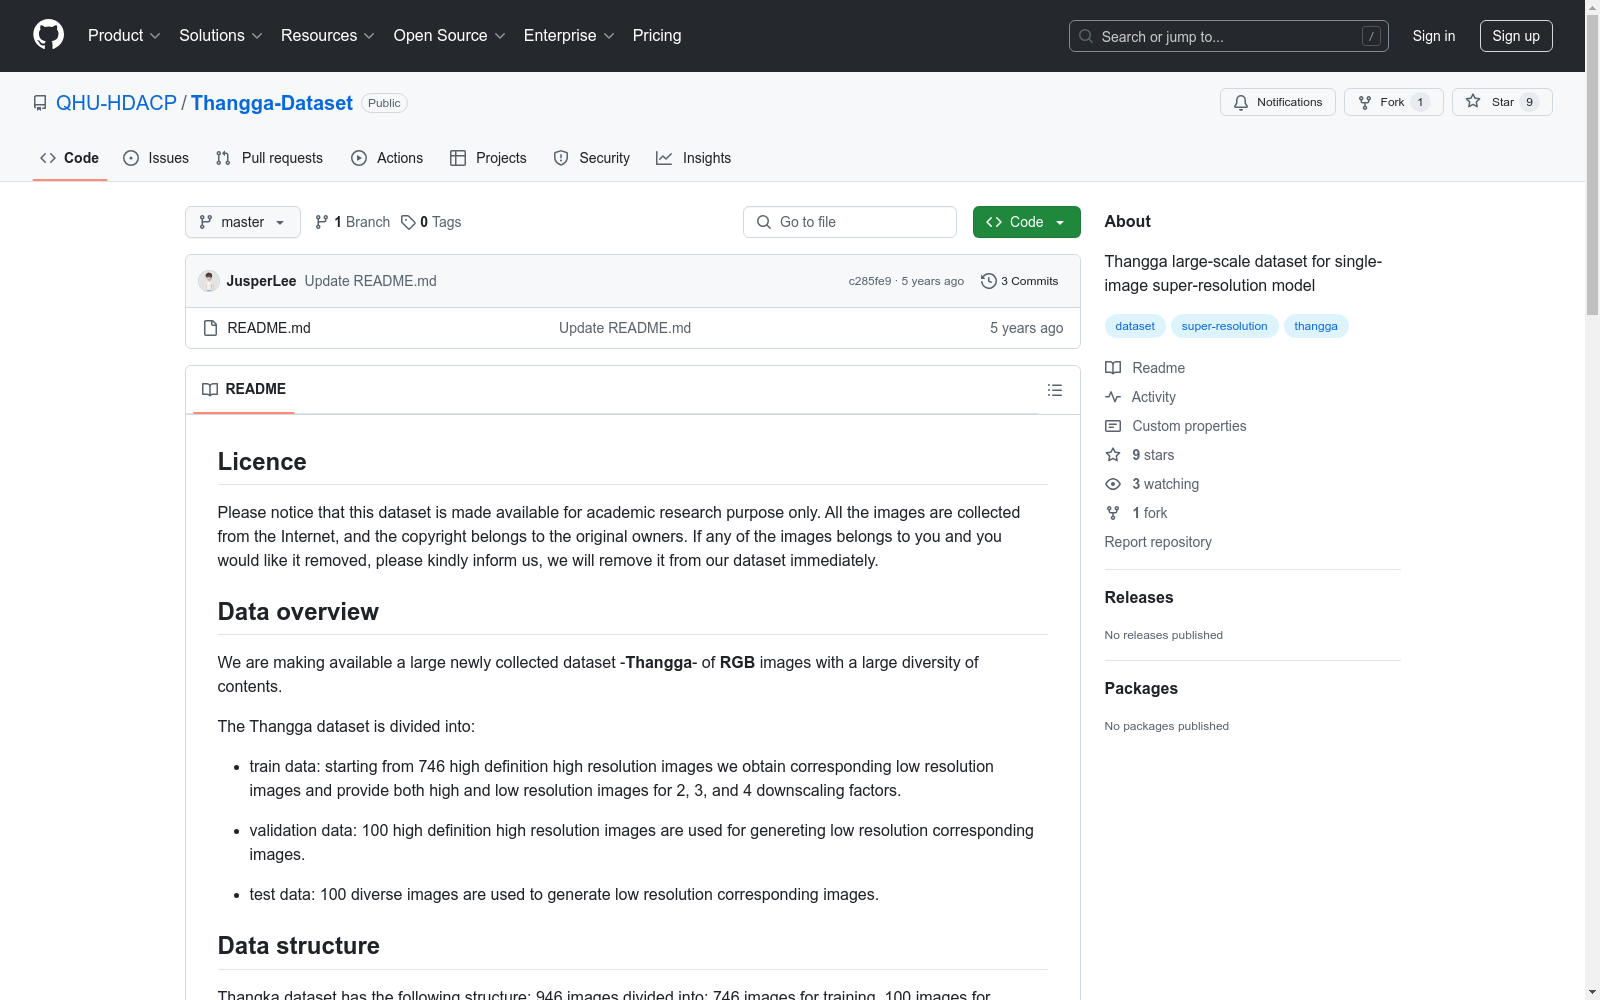The height and width of the screenshot is (1000, 1600).
Task: Click the eye icon beside 3 watching
Action: (x=1113, y=484)
